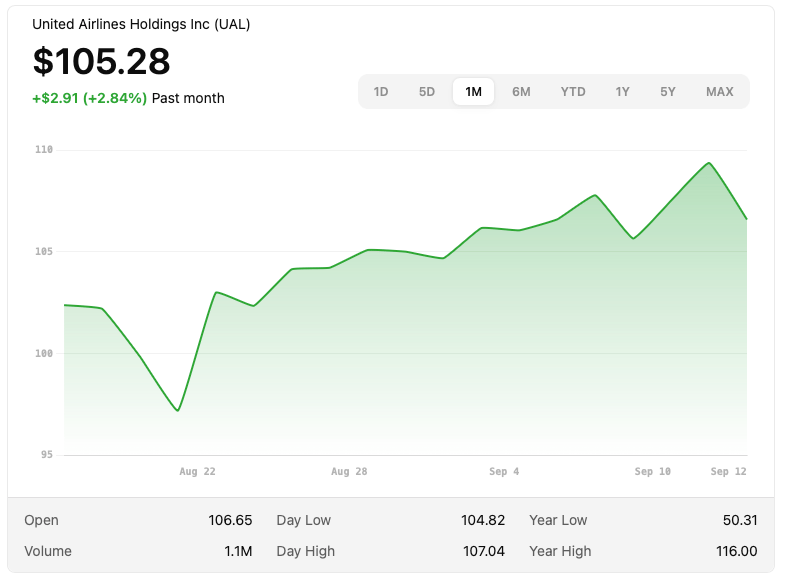Click the Volume label
Screen dimensions: 785x580
pos(48,551)
